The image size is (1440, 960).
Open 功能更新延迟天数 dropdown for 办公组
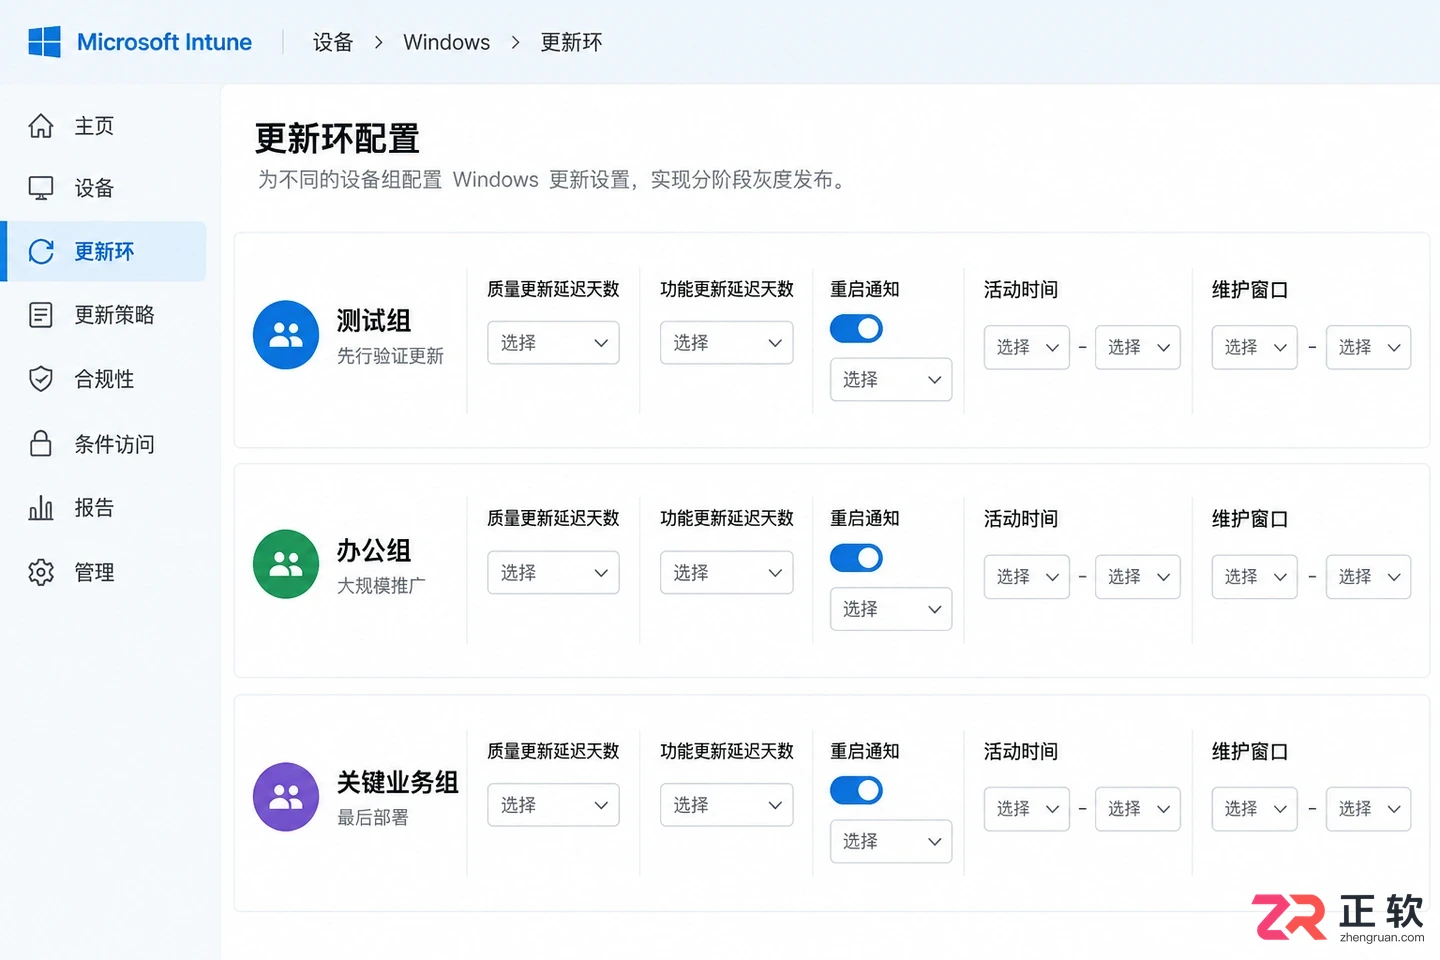tap(726, 573)
